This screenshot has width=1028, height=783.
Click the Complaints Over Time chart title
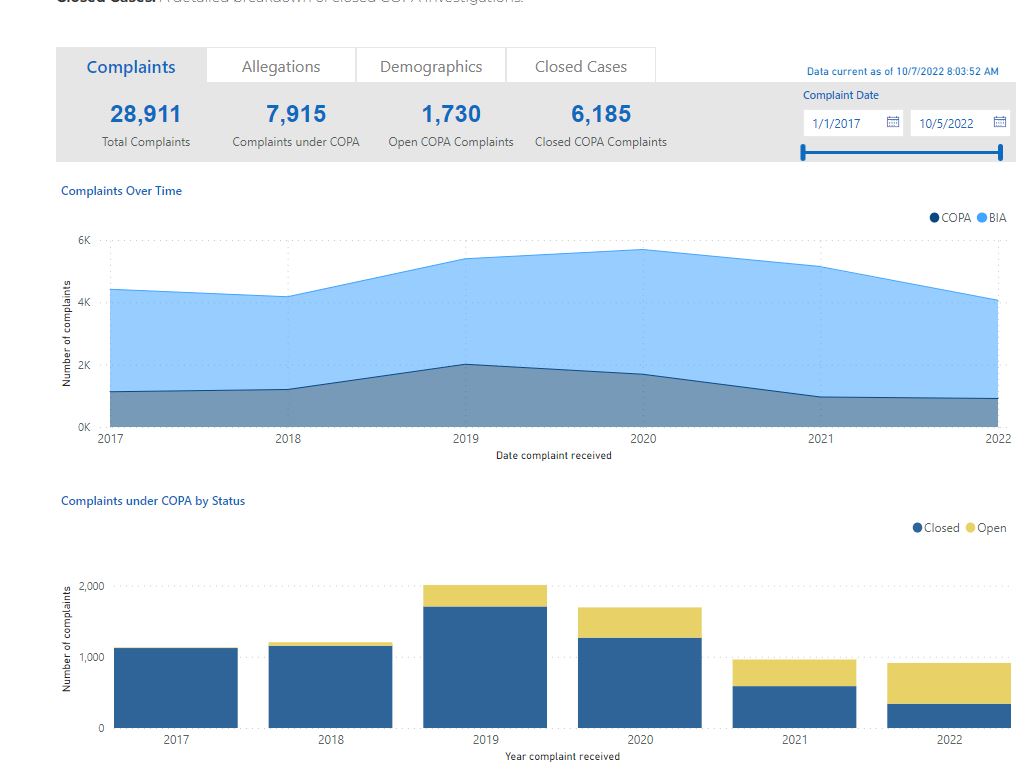pos(121,191)
